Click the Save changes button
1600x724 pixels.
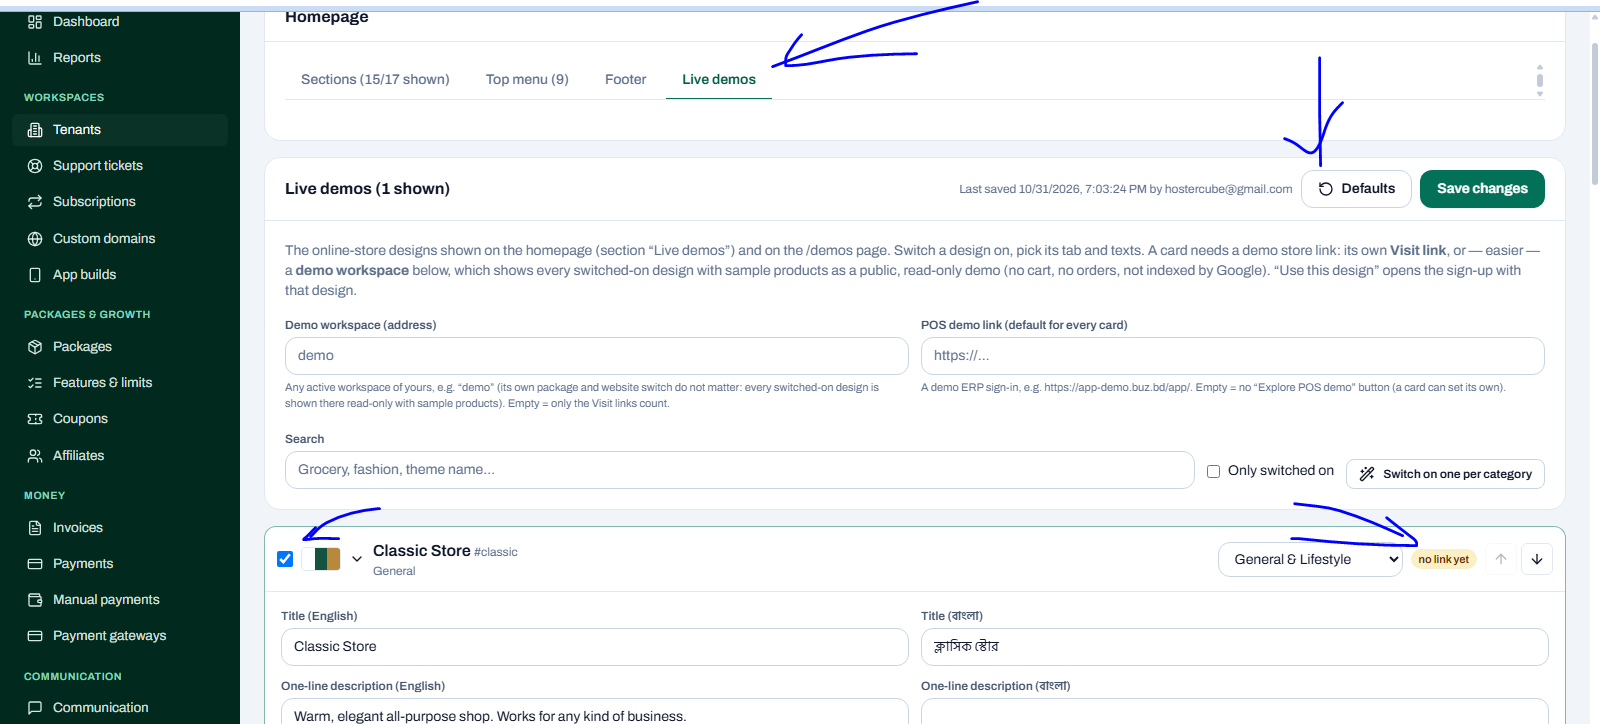point(1482,189)
